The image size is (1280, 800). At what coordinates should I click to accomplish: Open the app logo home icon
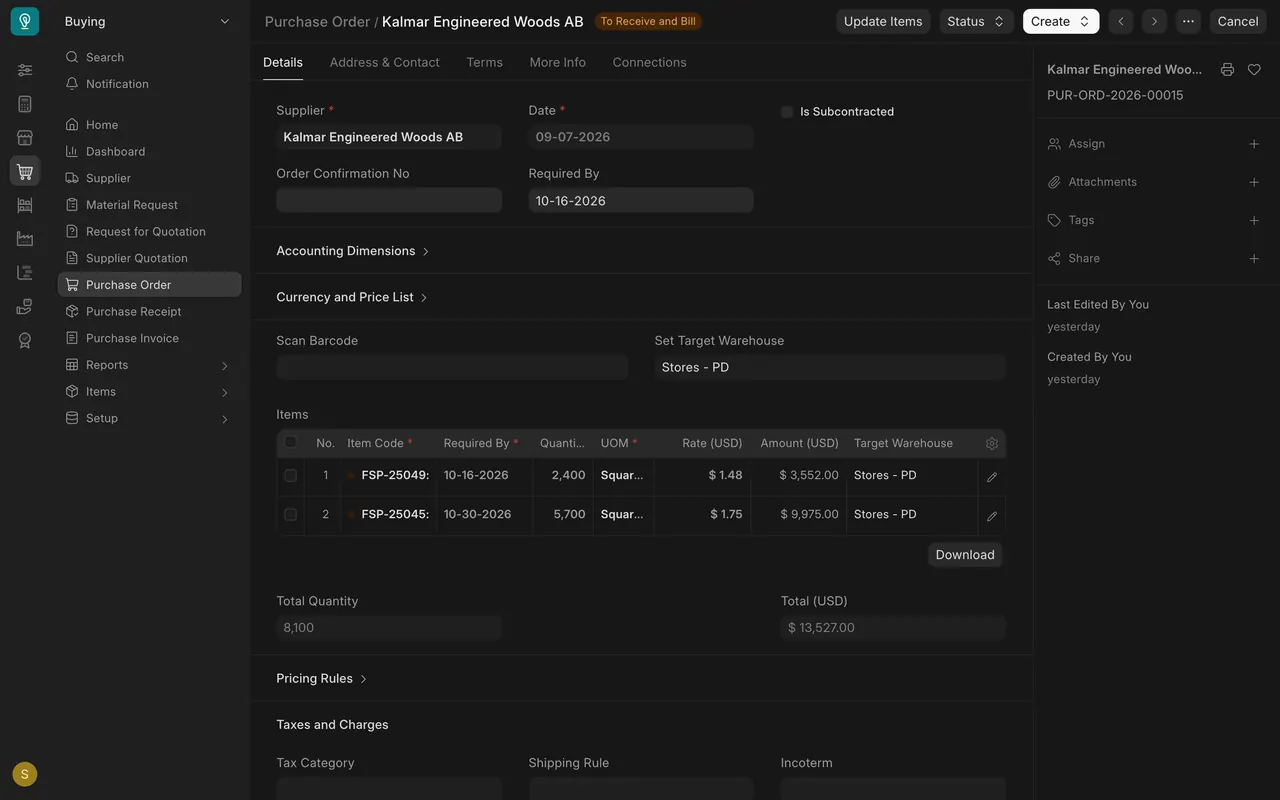25,21
